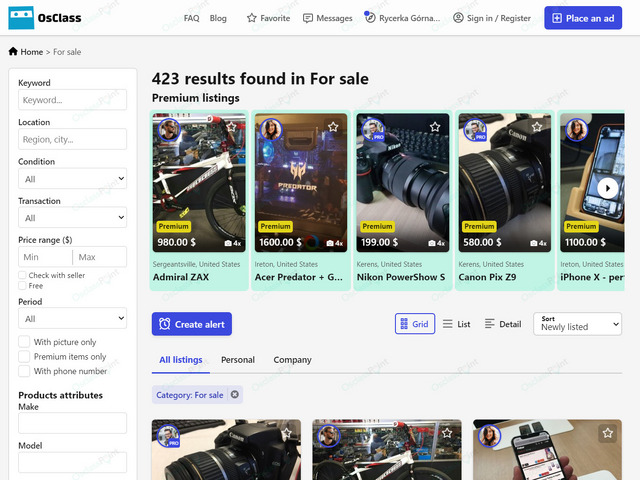
Task: Favorite the Acer Predator premium listing star
Action: point(333,127)
